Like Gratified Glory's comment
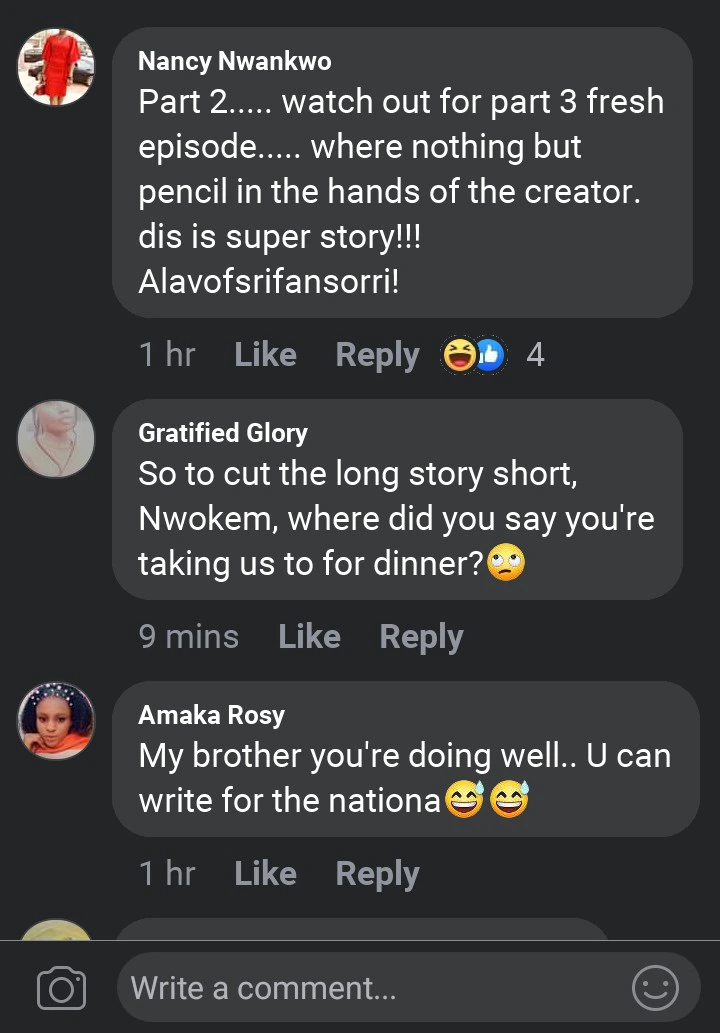Image resolution: width=720 pixels, height=1033 pixels. (x=309, y=637)
